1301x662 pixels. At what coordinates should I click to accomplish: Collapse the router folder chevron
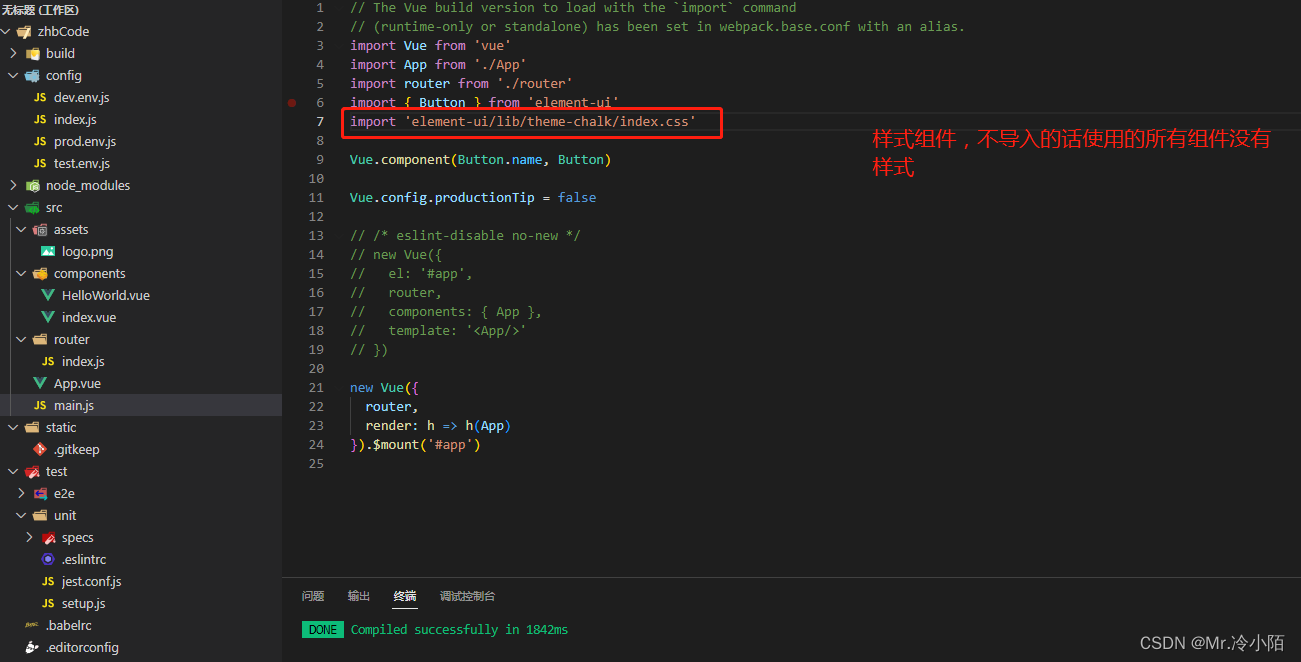pos(22,339)
